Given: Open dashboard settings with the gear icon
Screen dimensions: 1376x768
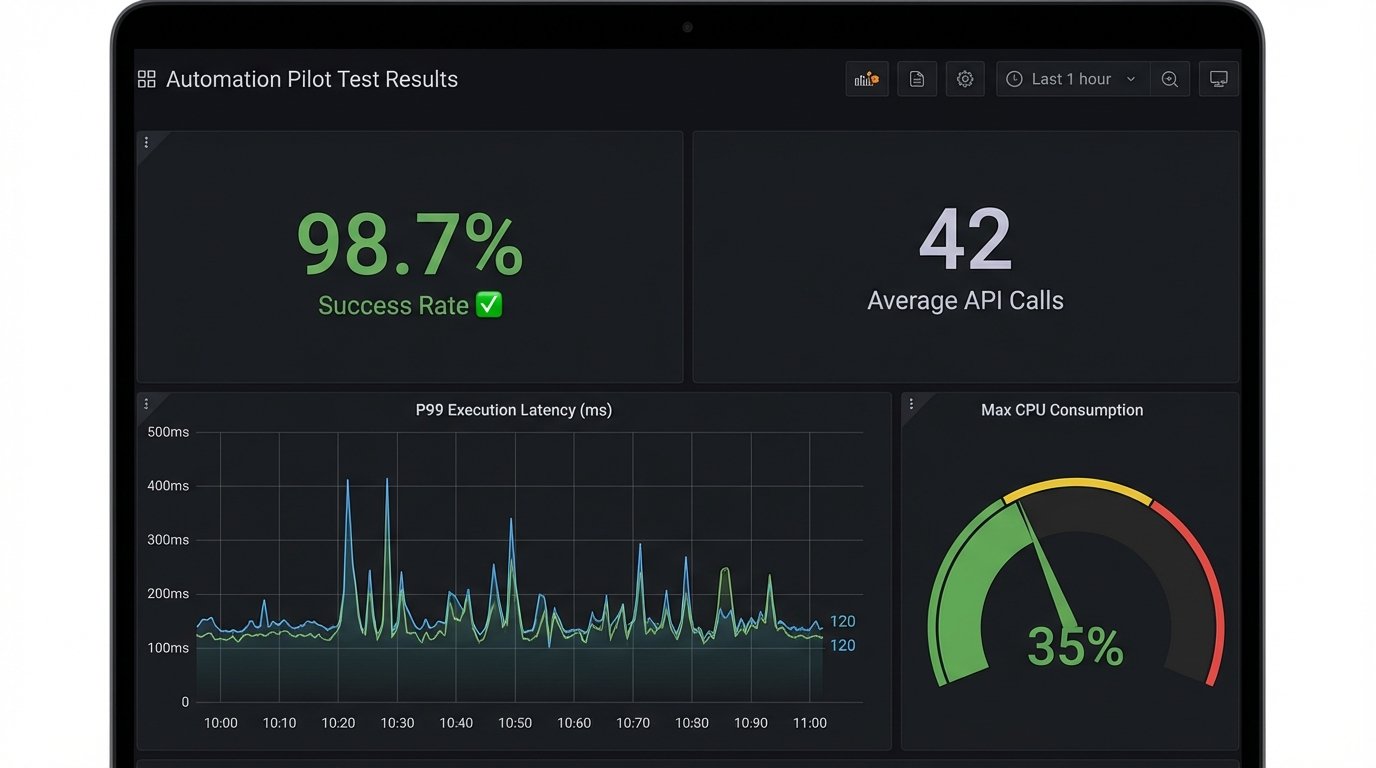Looking at the screenshot, I should click(x=965, y=78).
